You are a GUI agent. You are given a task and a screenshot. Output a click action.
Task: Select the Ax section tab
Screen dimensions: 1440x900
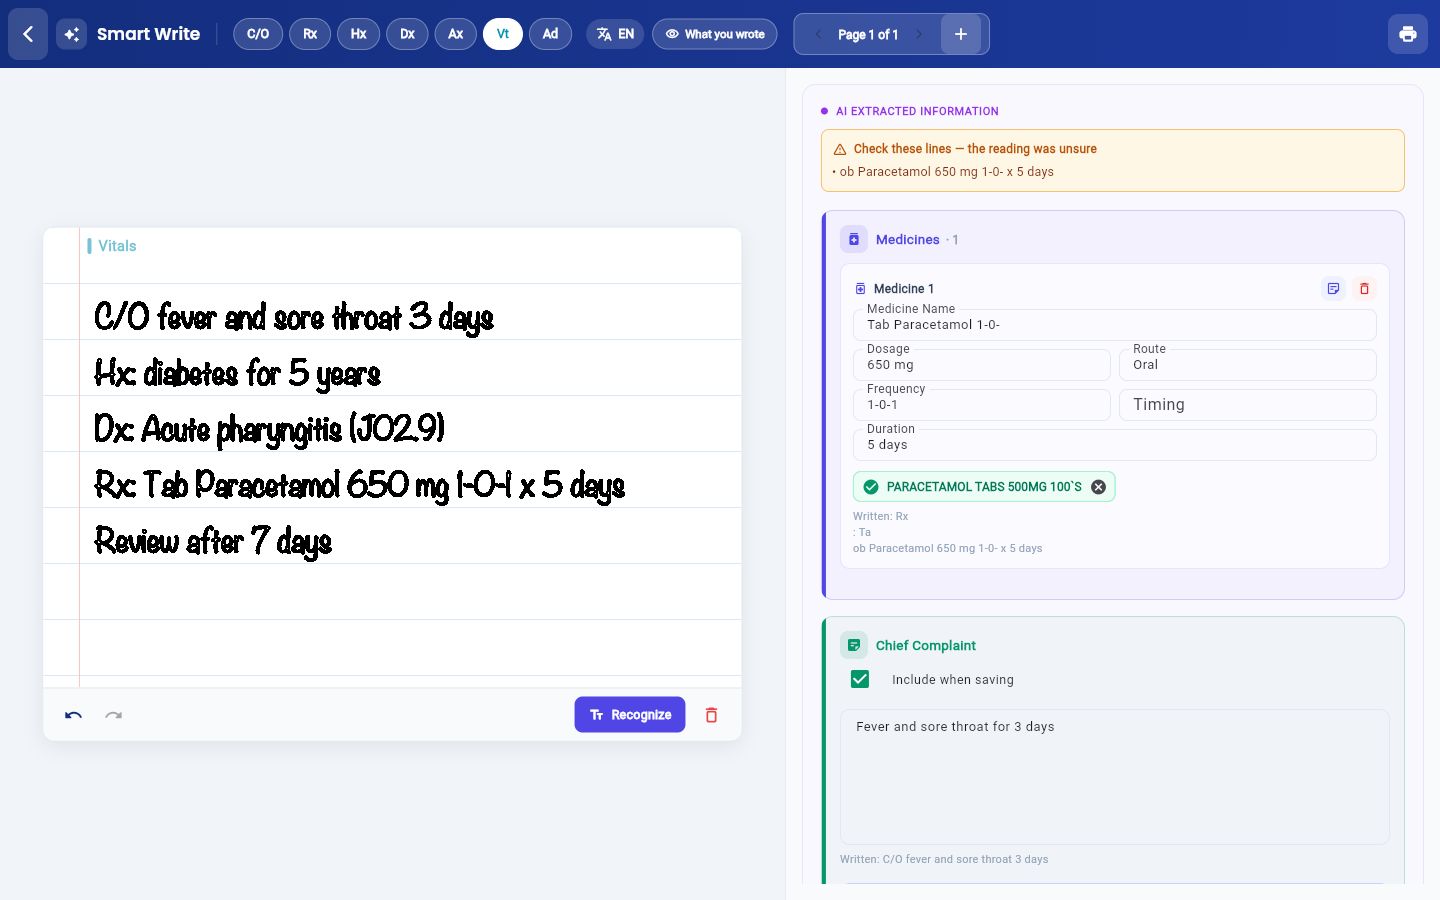pos(455,34)
